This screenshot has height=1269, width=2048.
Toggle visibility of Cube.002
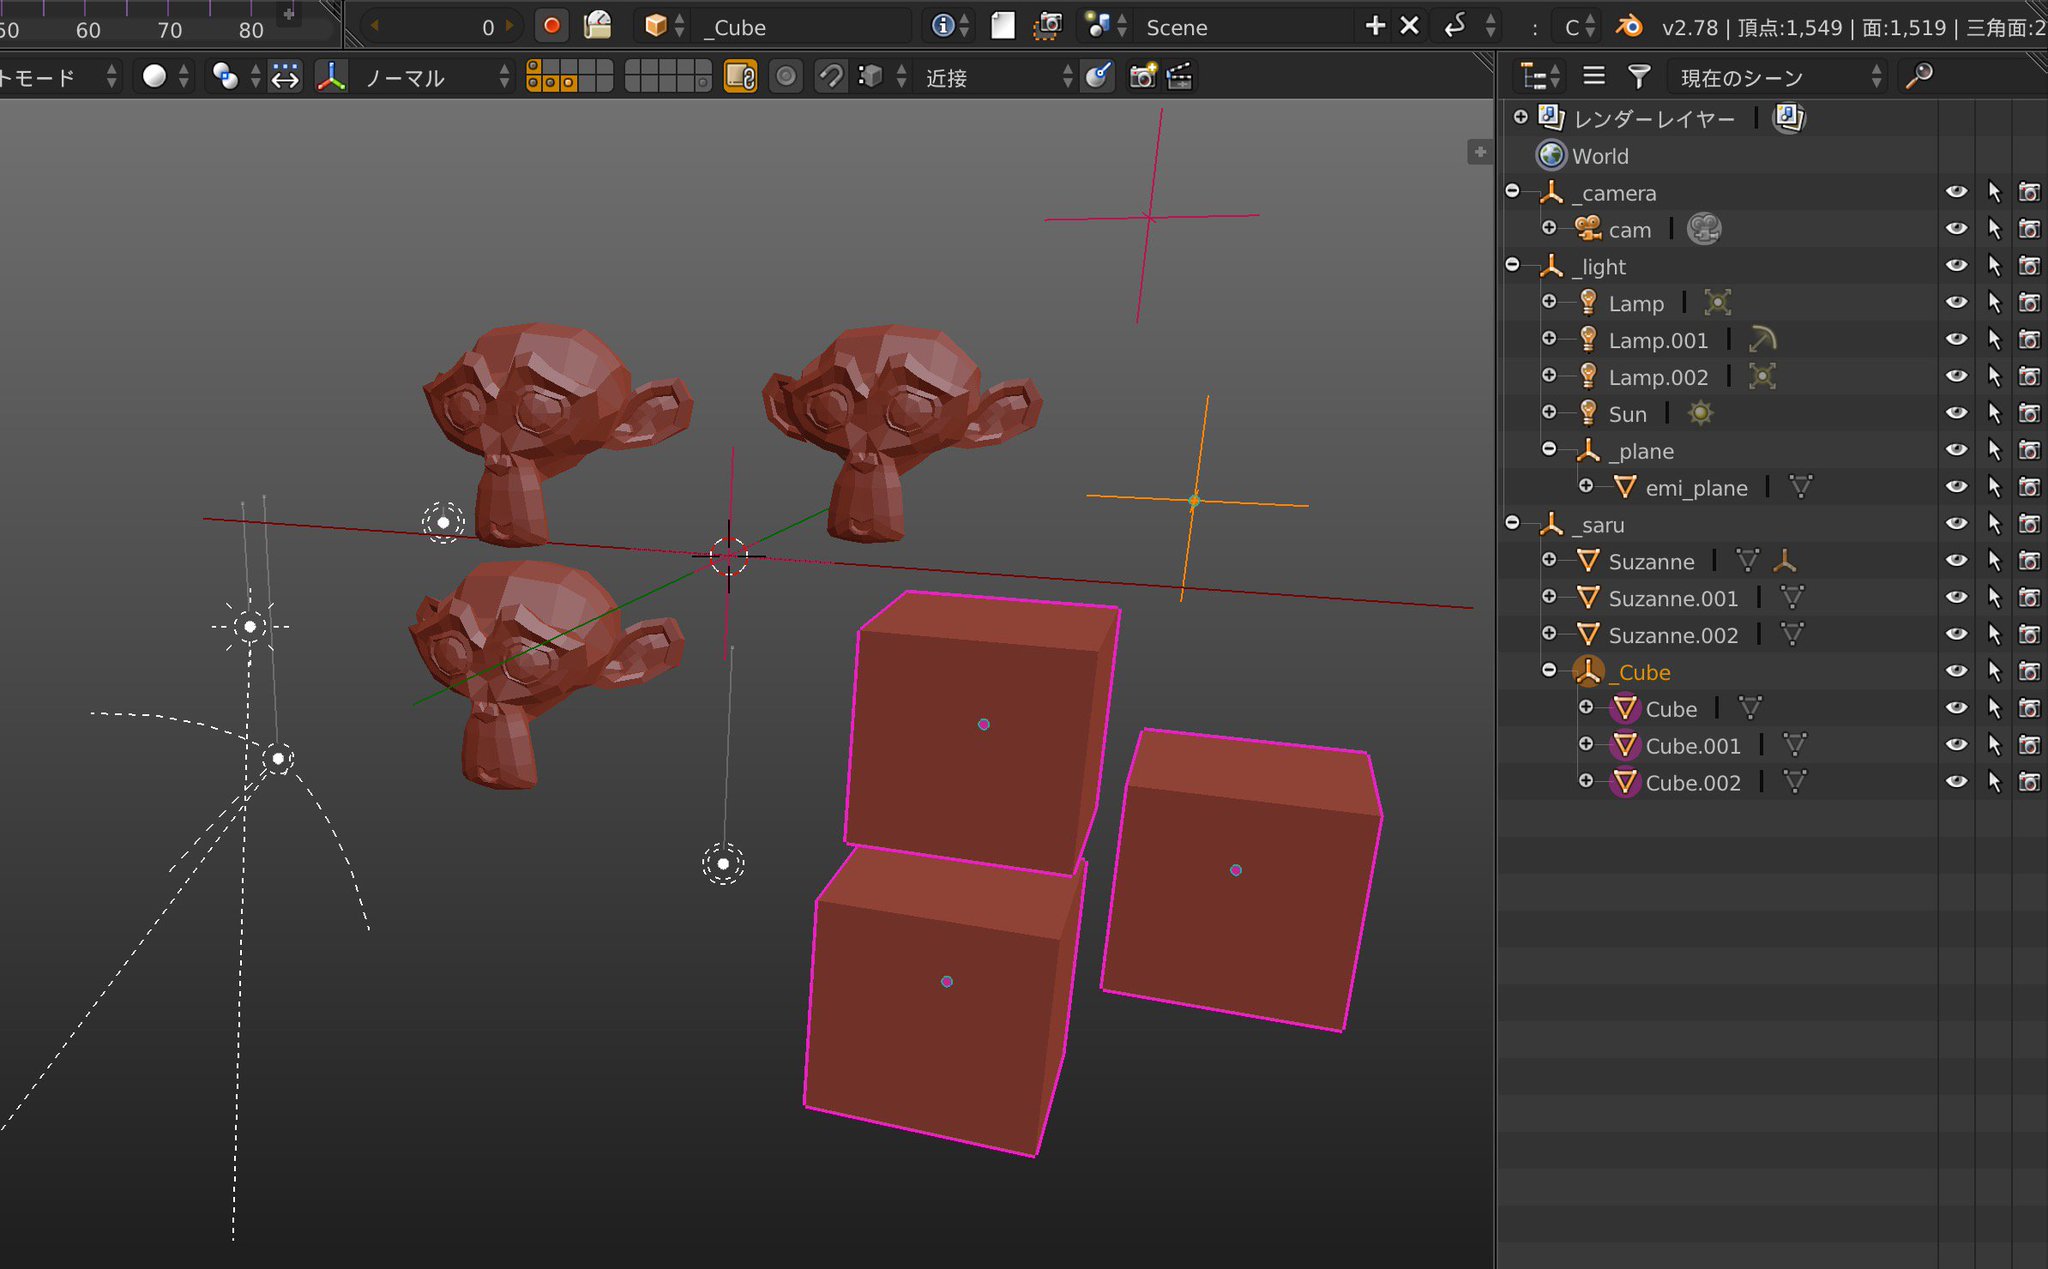coord(1956,782)
